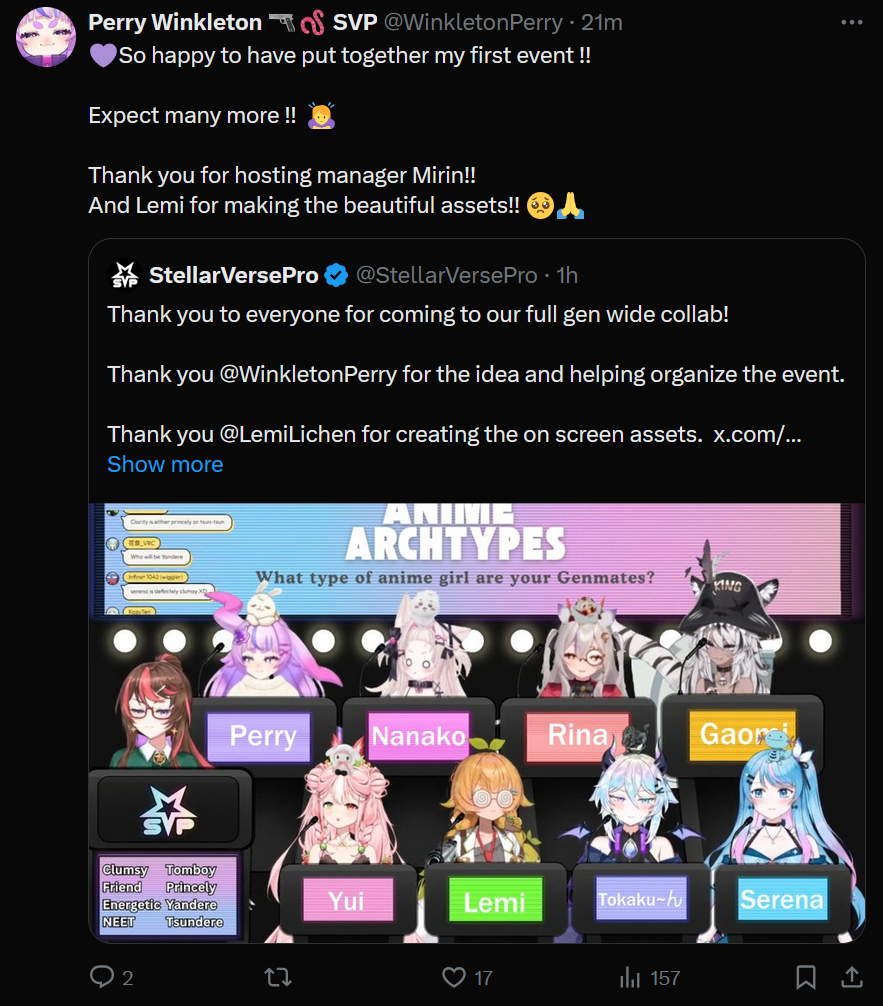Click the StellarVersePro display name
This screenshot has width=883, height=1006.
234,275
